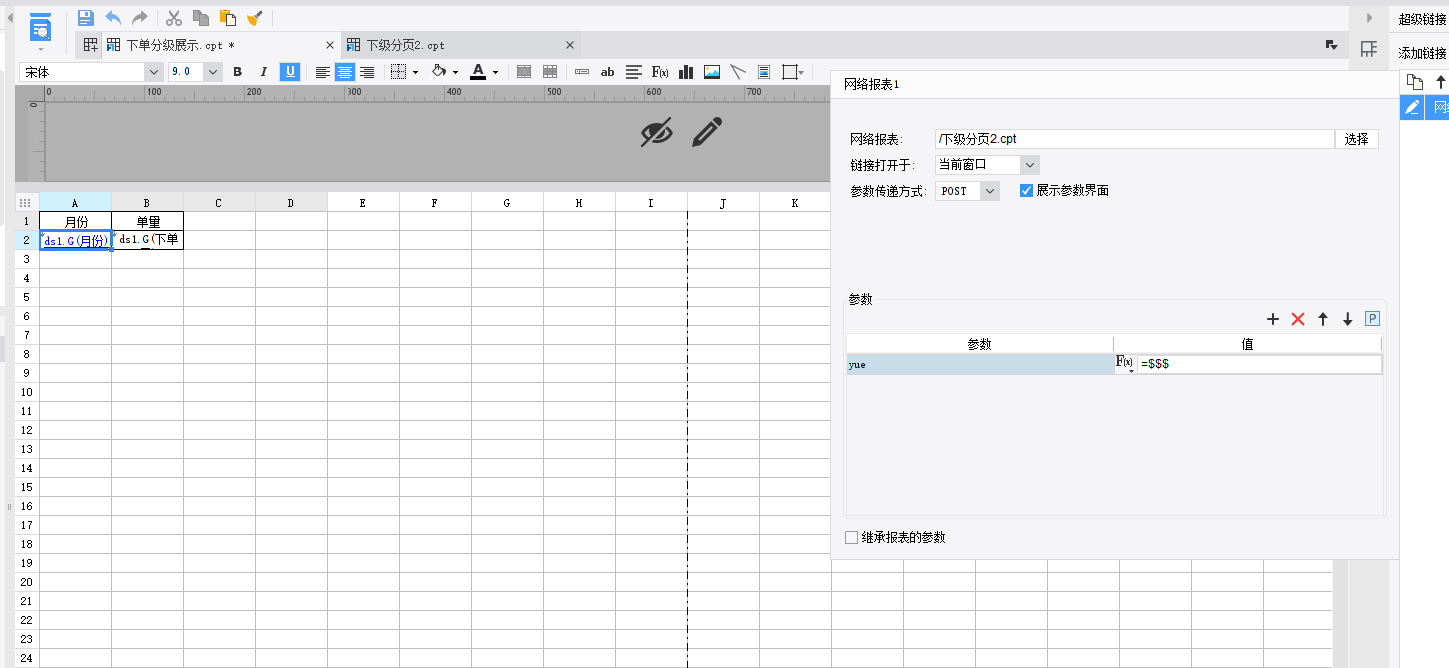Move parameter down with the arrow icon

tap(1348, 319)
